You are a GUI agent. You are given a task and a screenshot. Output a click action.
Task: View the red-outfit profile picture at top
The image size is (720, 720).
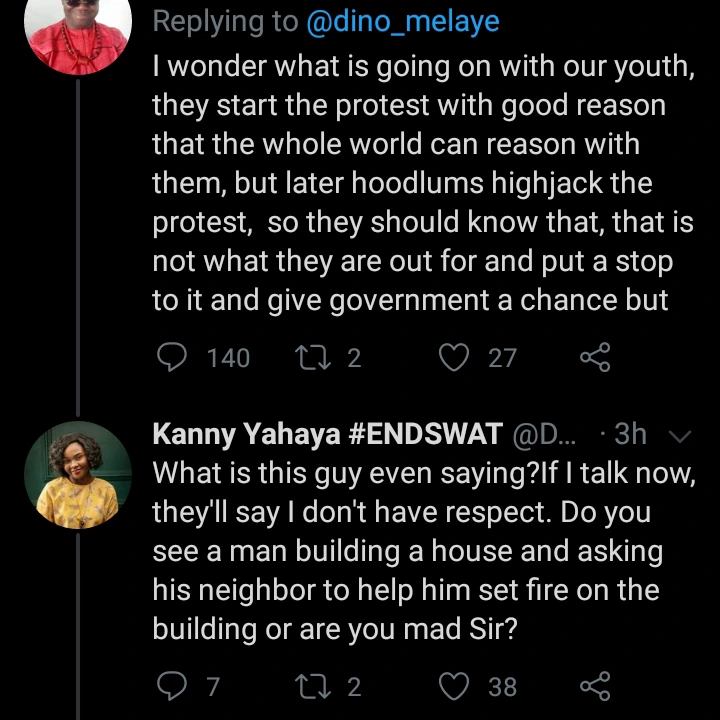click(77, 30)
